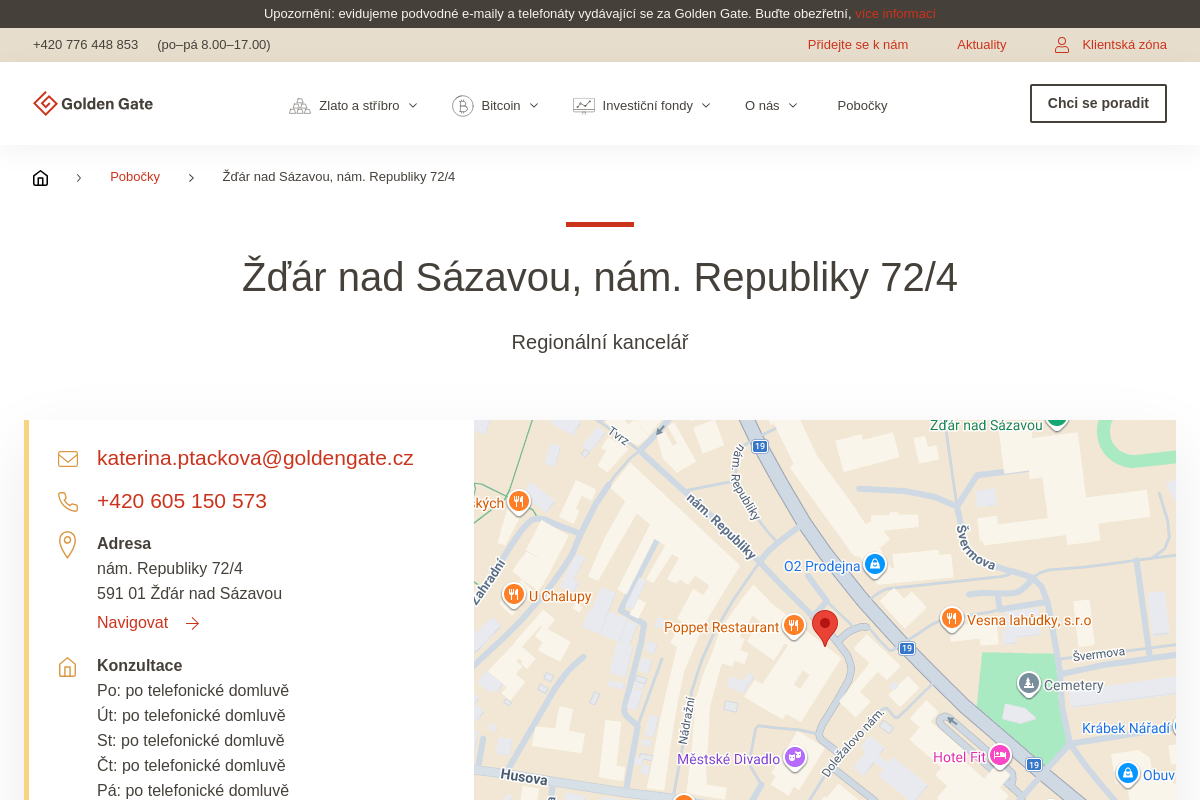Viewport: 1200px width, 800px height.
Task: Click Hotel Fit lodging marker
Action: click(1000, 756)
